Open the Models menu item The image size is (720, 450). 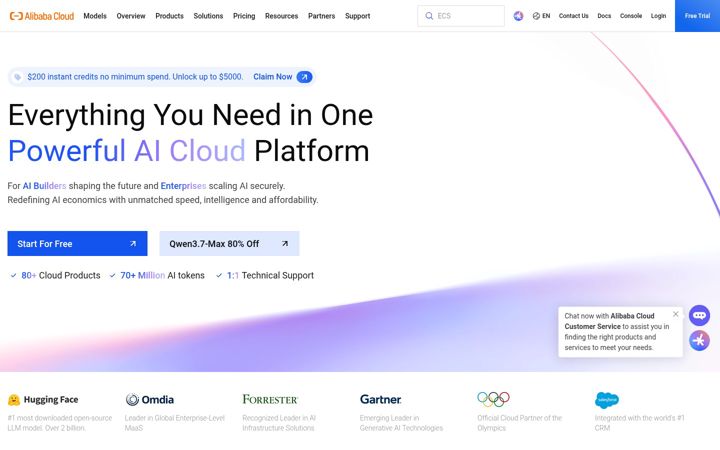coord(95,16)
